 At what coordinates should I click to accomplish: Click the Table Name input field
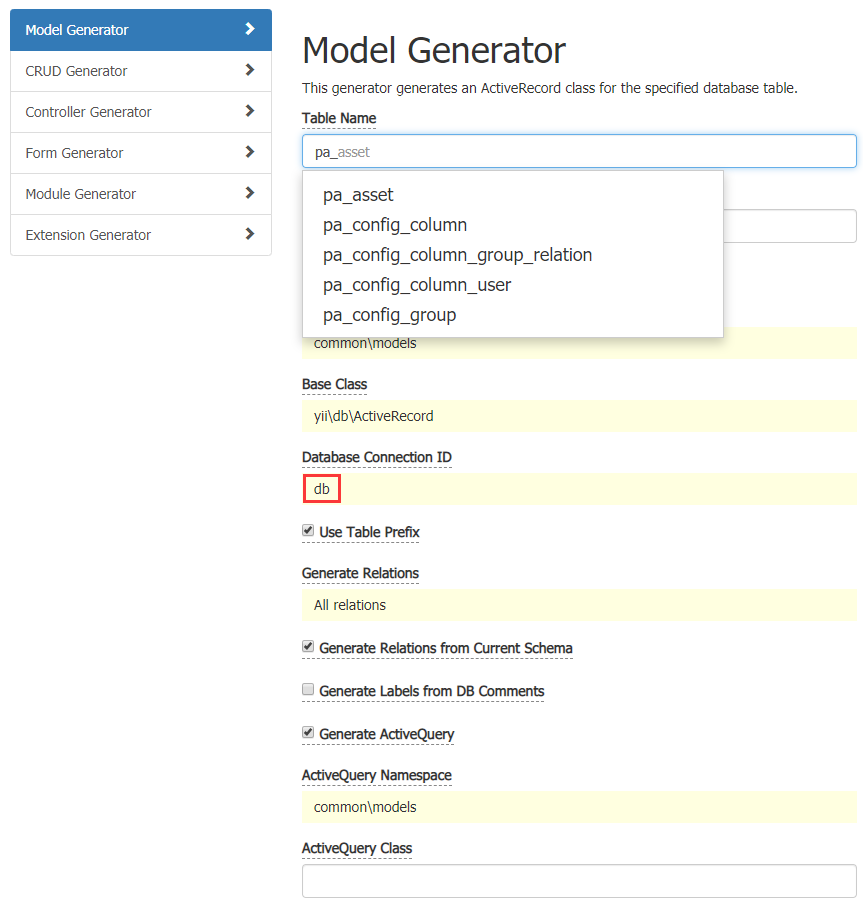click(579, 152)
